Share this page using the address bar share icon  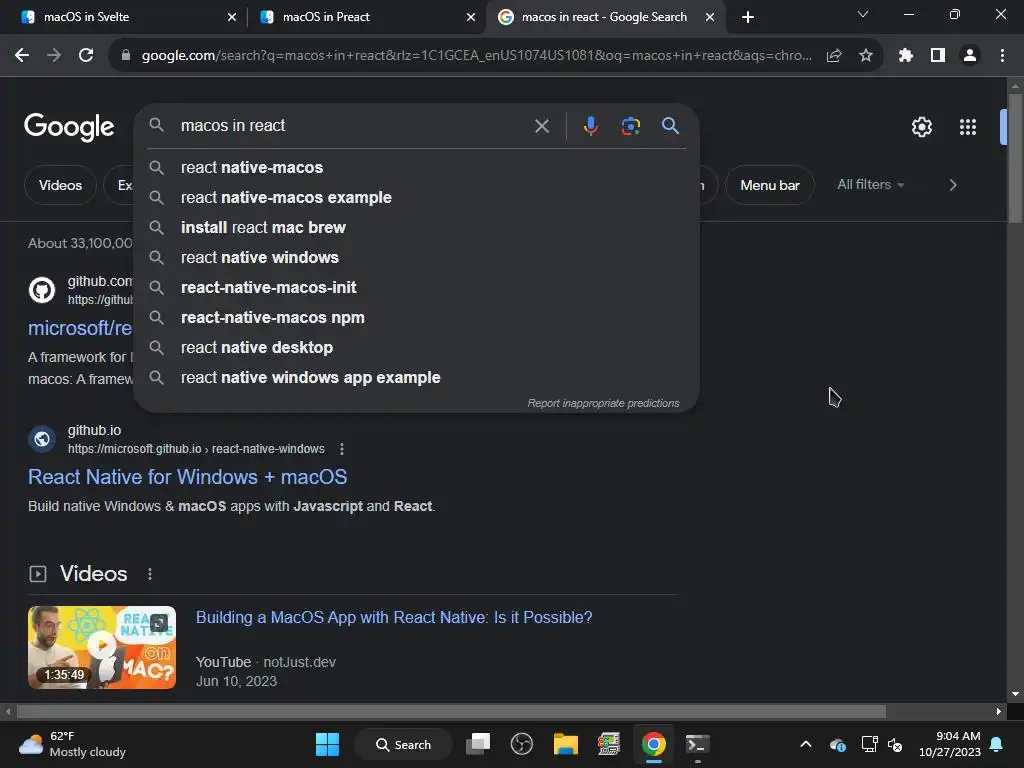tap(834, 56)
